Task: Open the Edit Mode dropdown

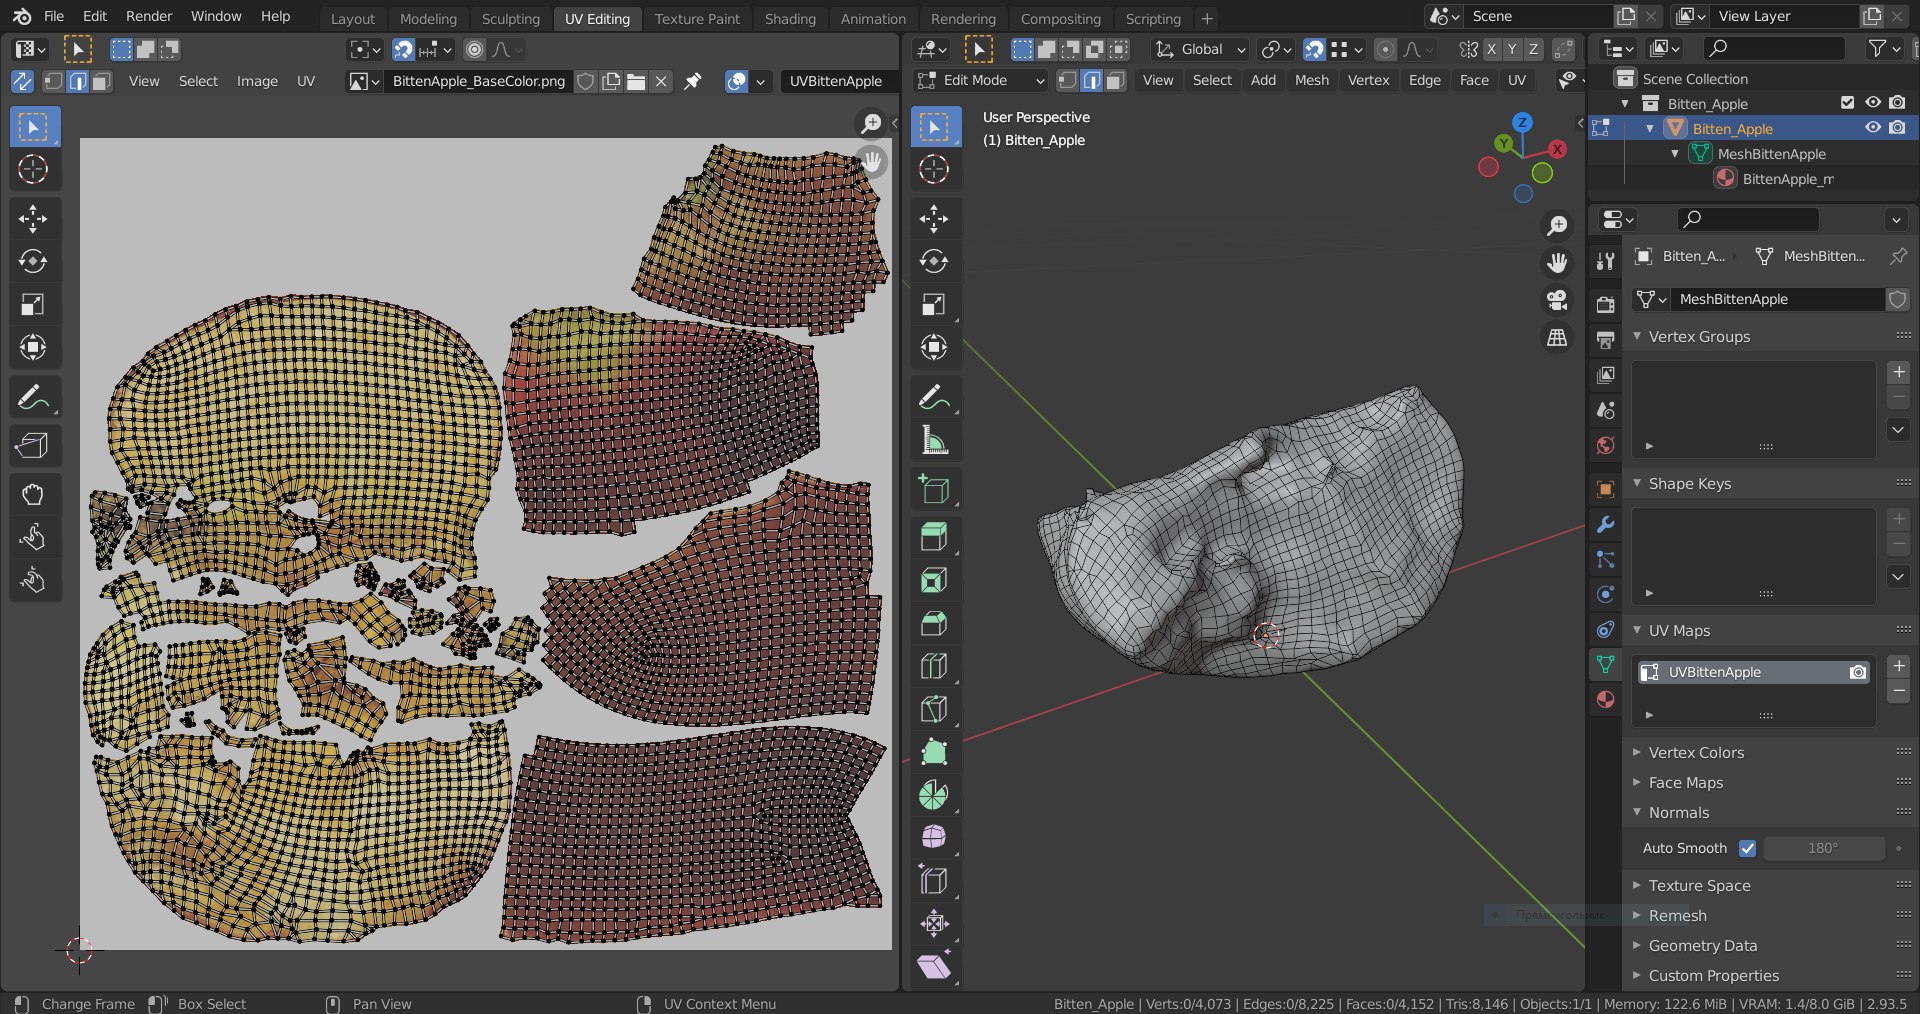Action: click(981, 80)
